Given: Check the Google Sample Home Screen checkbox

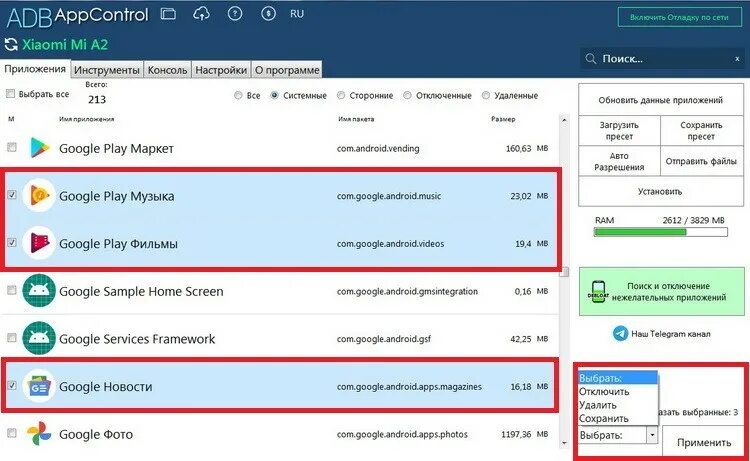Looking at the screenshot, I should (x=11, y=290).
